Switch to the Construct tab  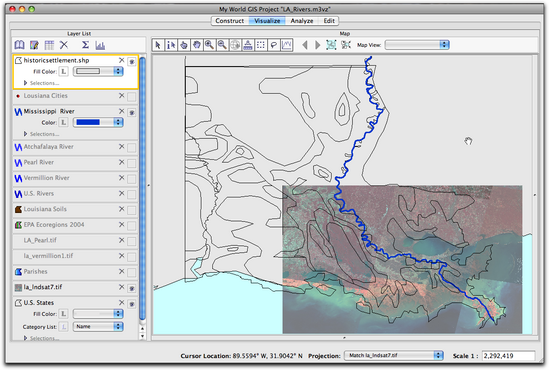click(x=230, y=21)
